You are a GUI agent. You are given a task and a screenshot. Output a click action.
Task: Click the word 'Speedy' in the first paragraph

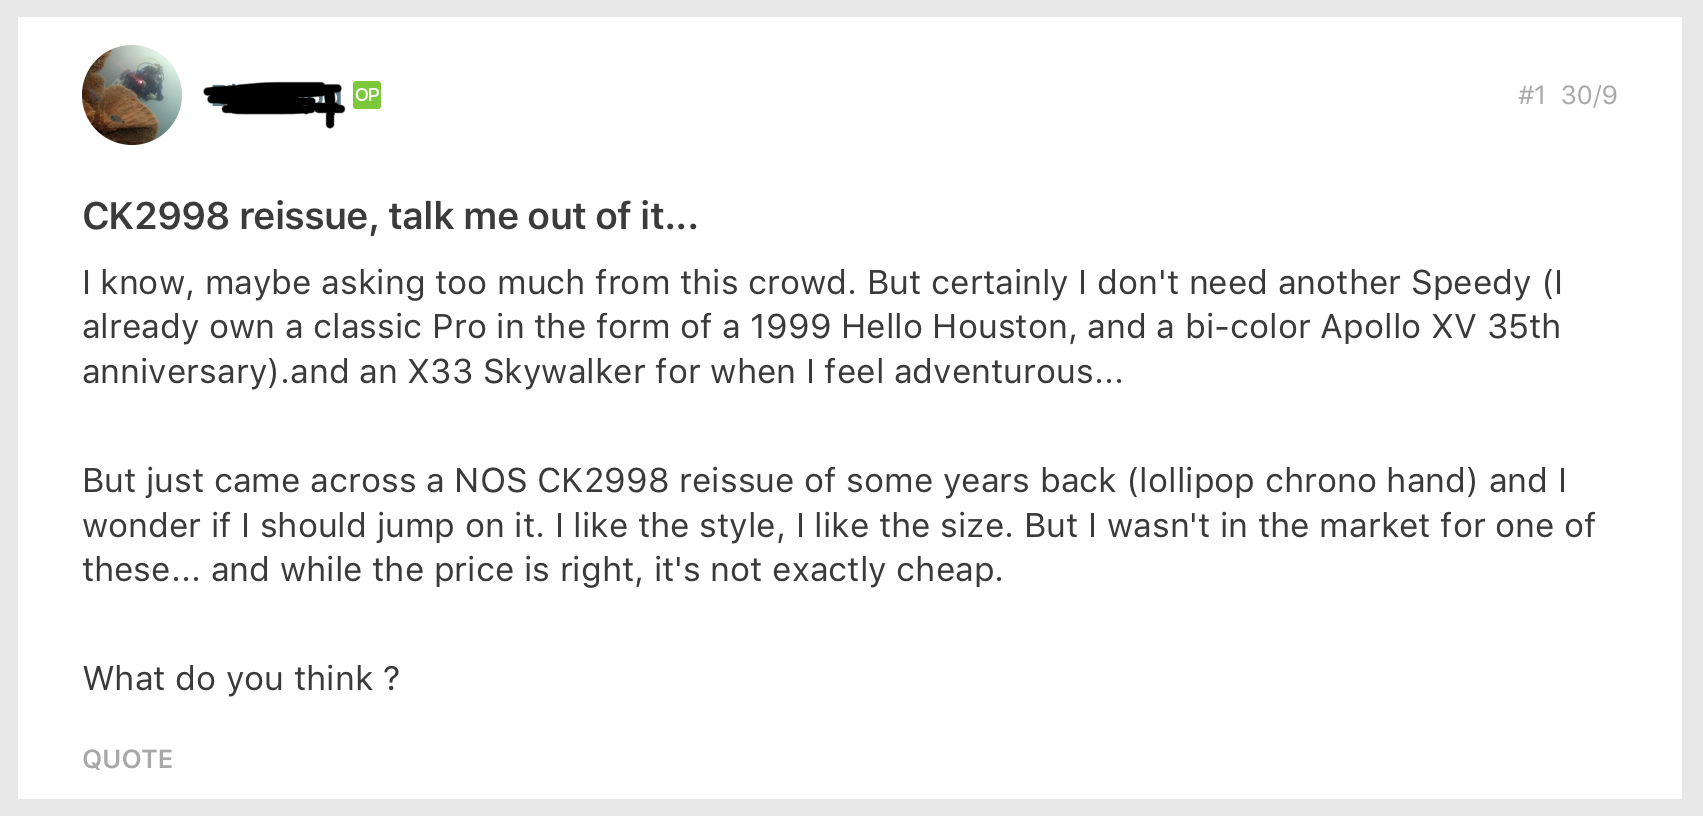pyautogui.click(x=1470, y=283)
